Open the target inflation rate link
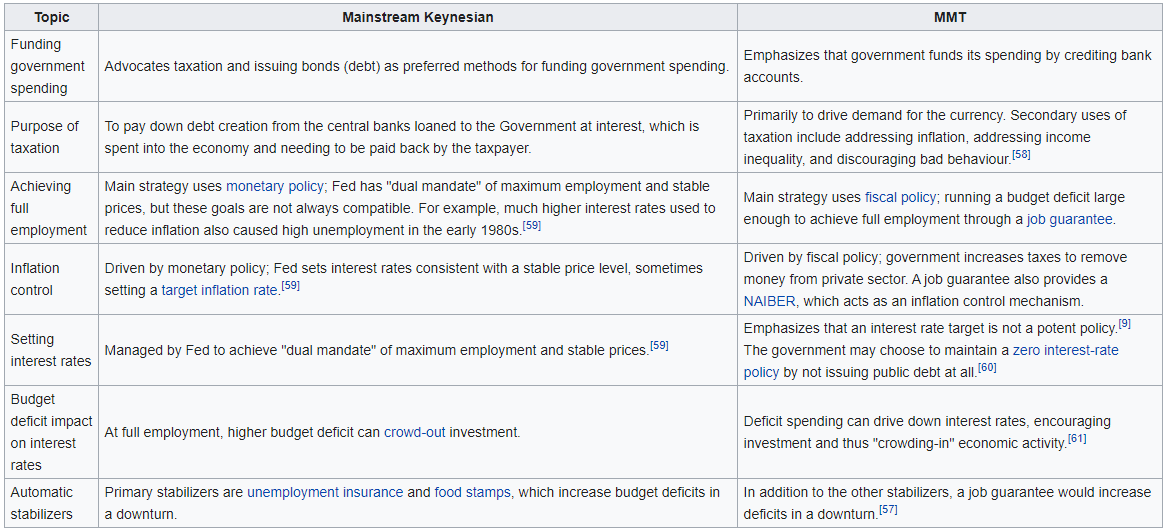Viewport: 1170px width, 532px height. coord(219,290)
